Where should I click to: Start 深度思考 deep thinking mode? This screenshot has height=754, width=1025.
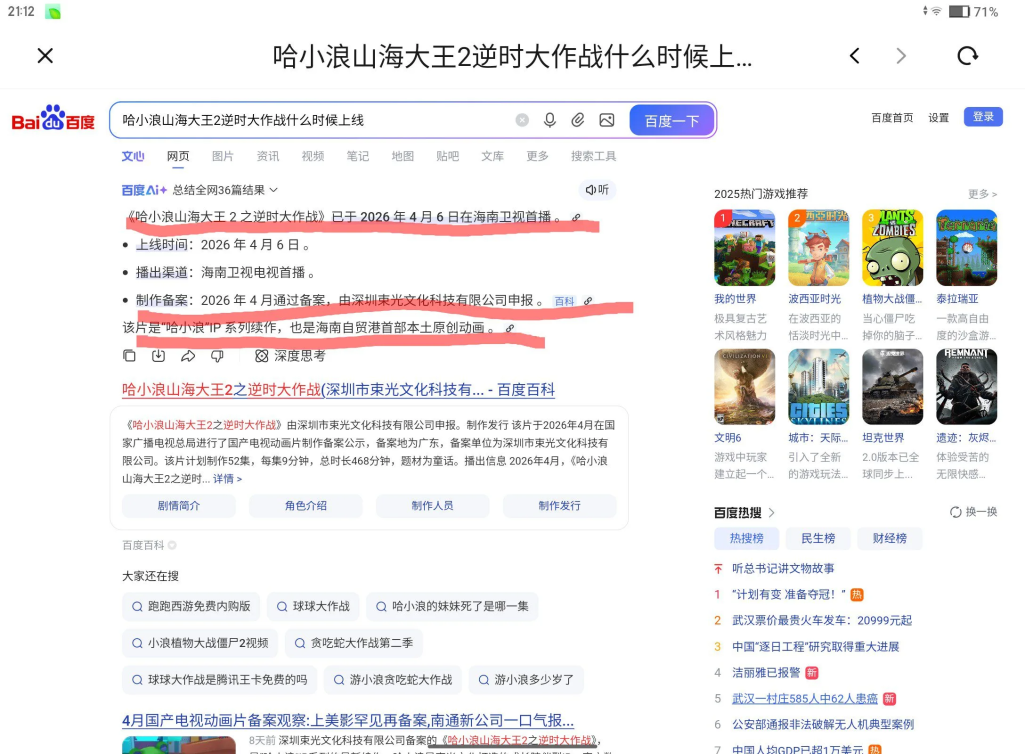(x=290, y=356)
